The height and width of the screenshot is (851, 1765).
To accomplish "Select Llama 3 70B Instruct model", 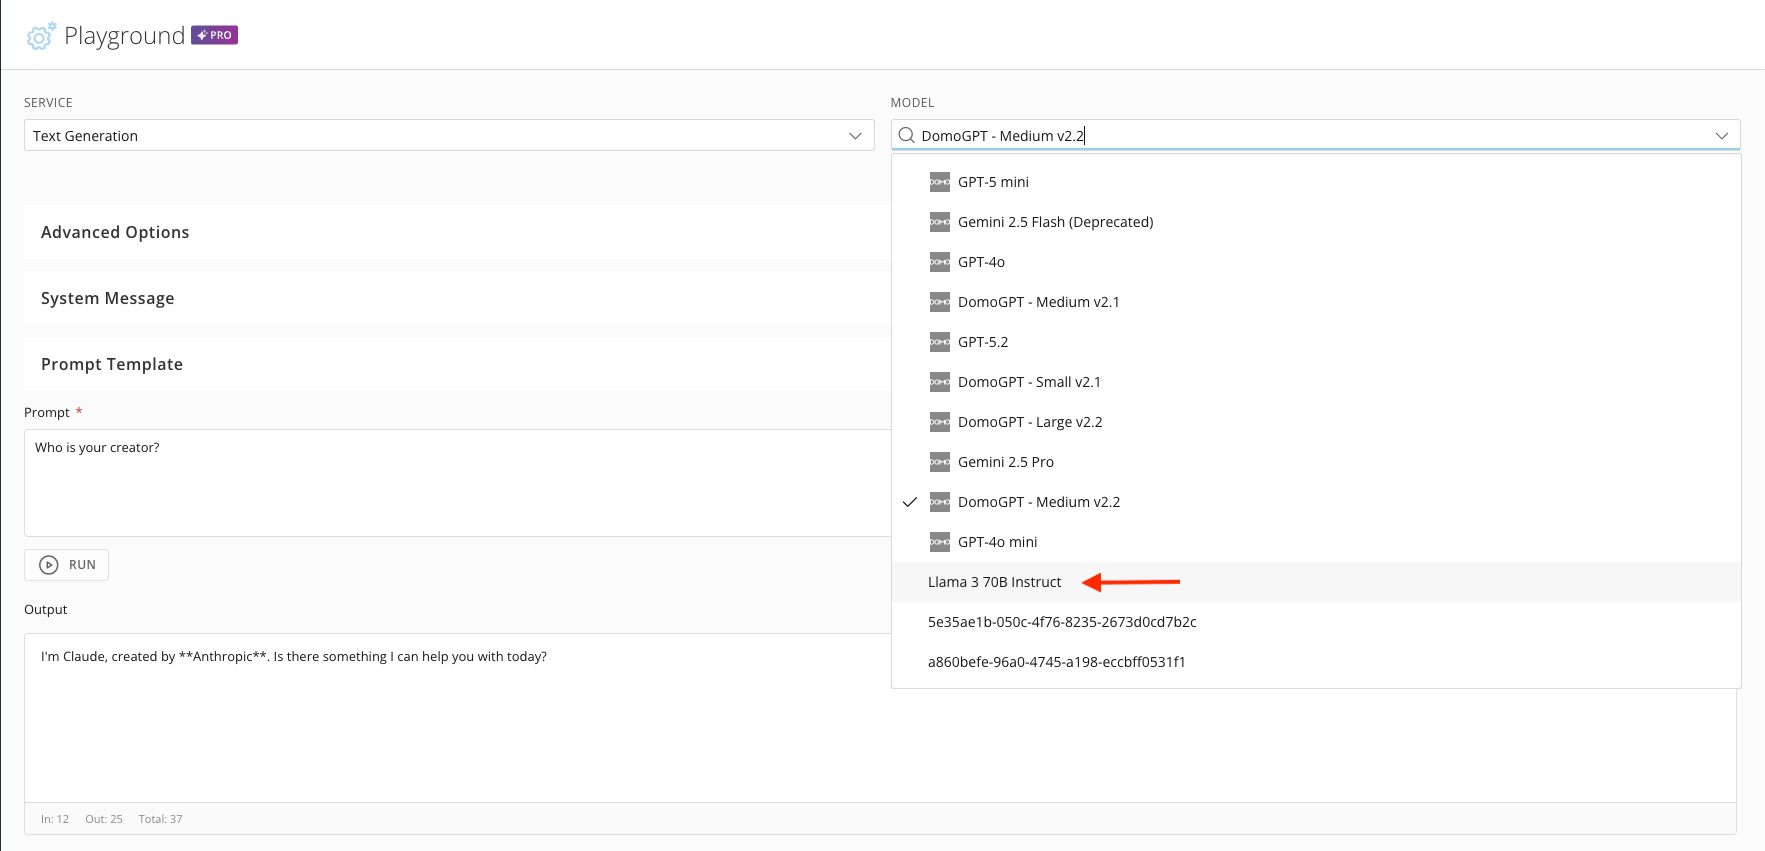I will click(1316, 582).
